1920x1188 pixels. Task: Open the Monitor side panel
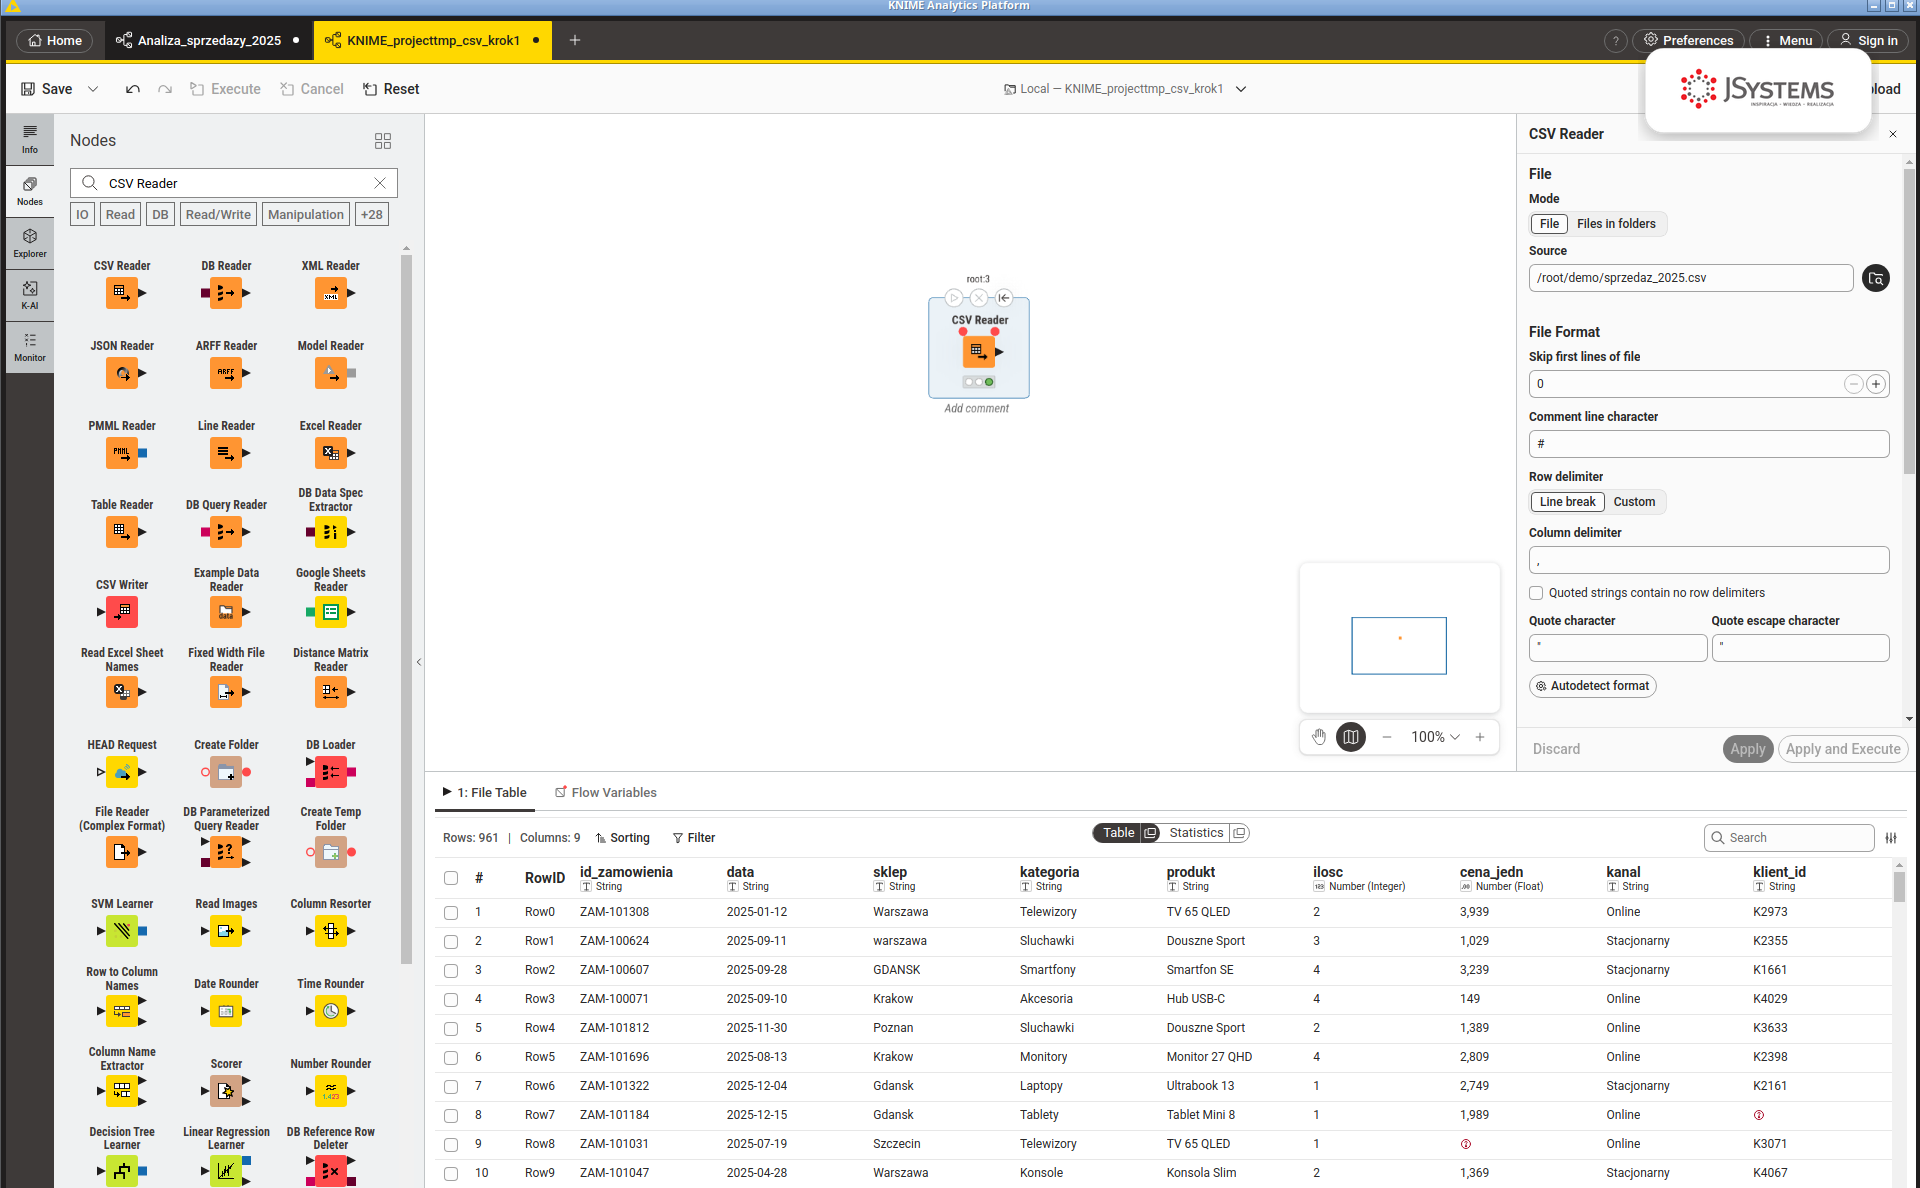(x=30, y=347)
